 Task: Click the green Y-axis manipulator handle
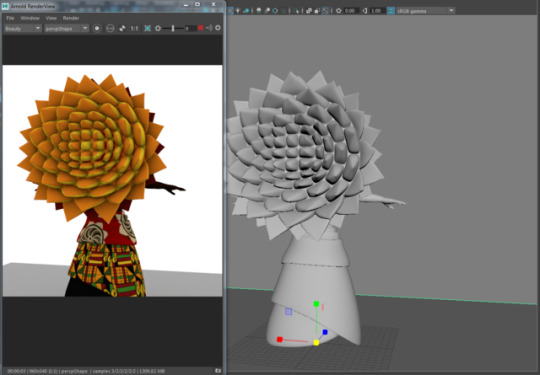tap(316, 304)
